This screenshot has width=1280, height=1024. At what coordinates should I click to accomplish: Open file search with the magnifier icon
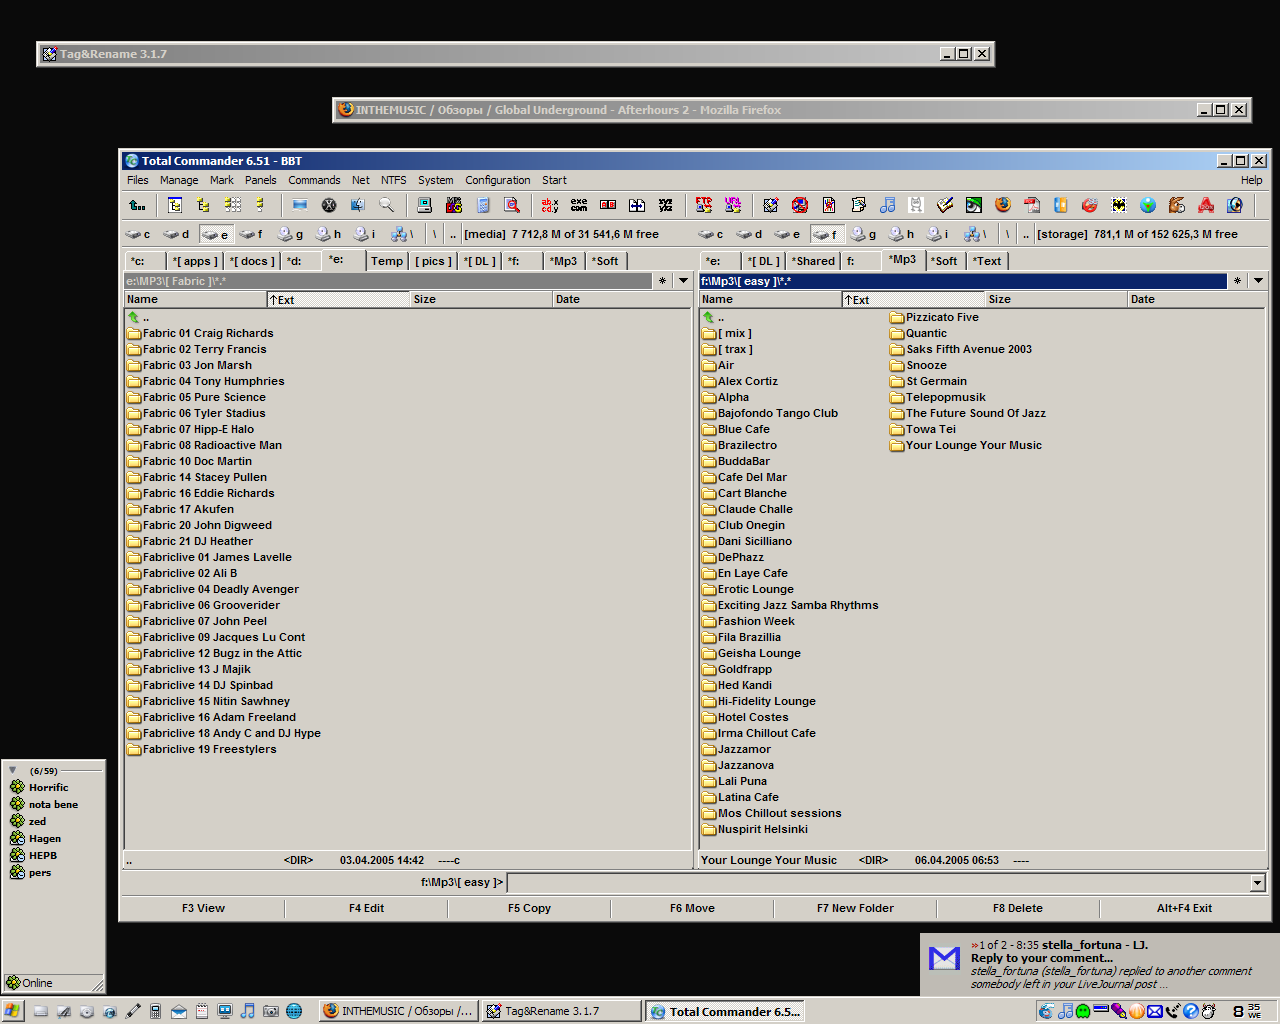(x=386, y=205)
